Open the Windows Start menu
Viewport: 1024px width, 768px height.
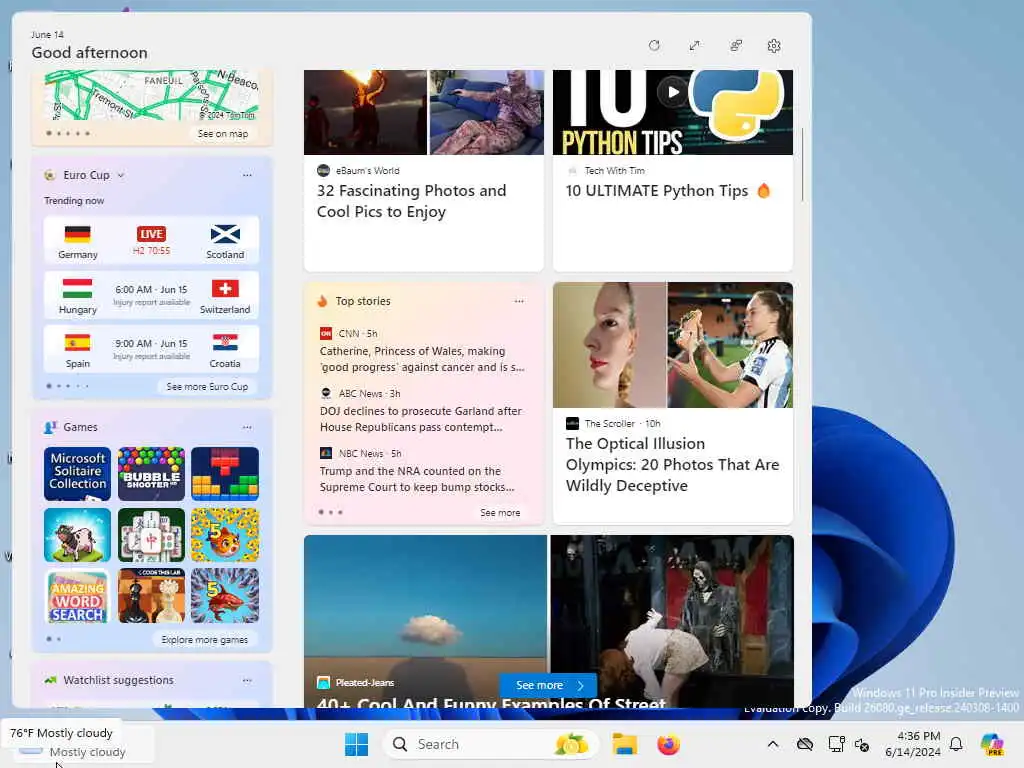357,744
